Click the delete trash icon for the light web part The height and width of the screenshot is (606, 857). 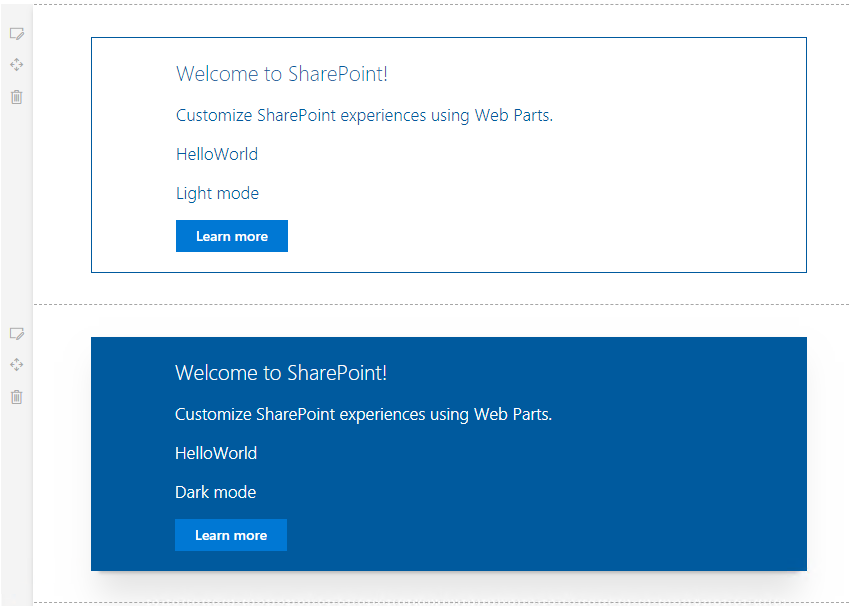[x=16, y=97]
